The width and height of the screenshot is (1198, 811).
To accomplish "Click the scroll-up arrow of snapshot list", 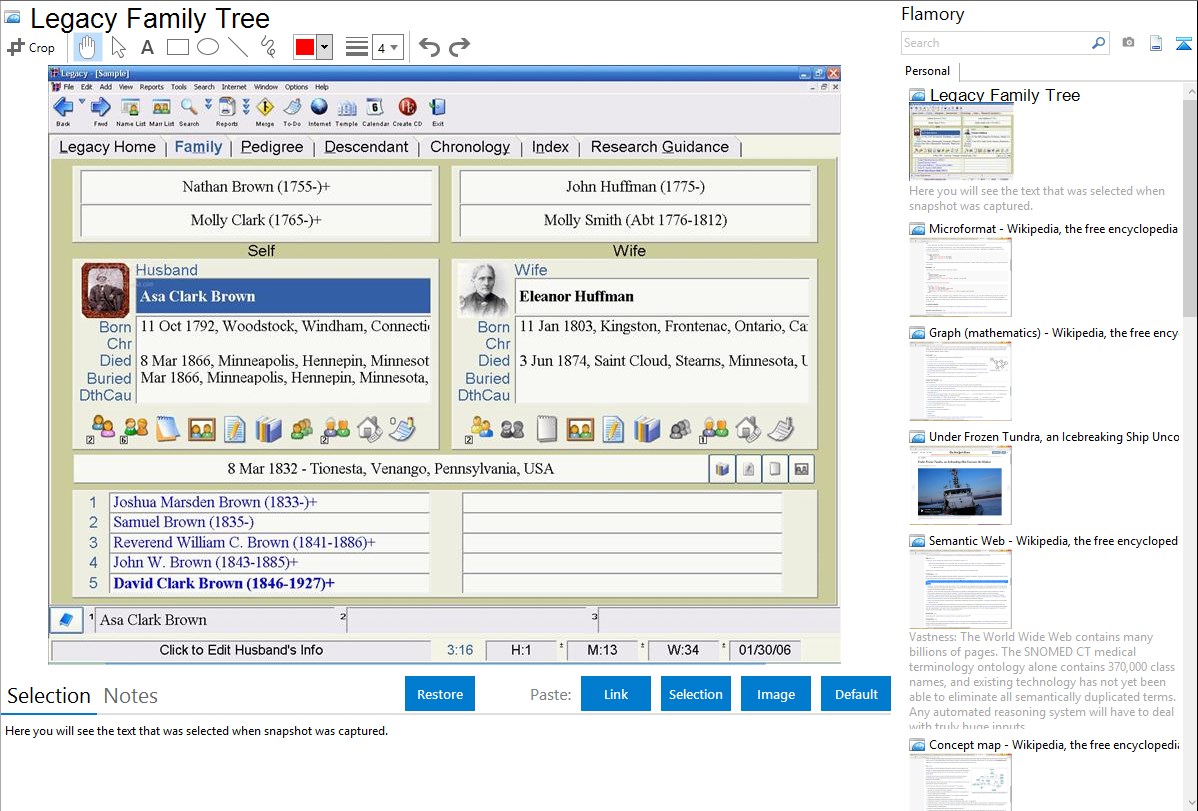I will [1190, 91].
